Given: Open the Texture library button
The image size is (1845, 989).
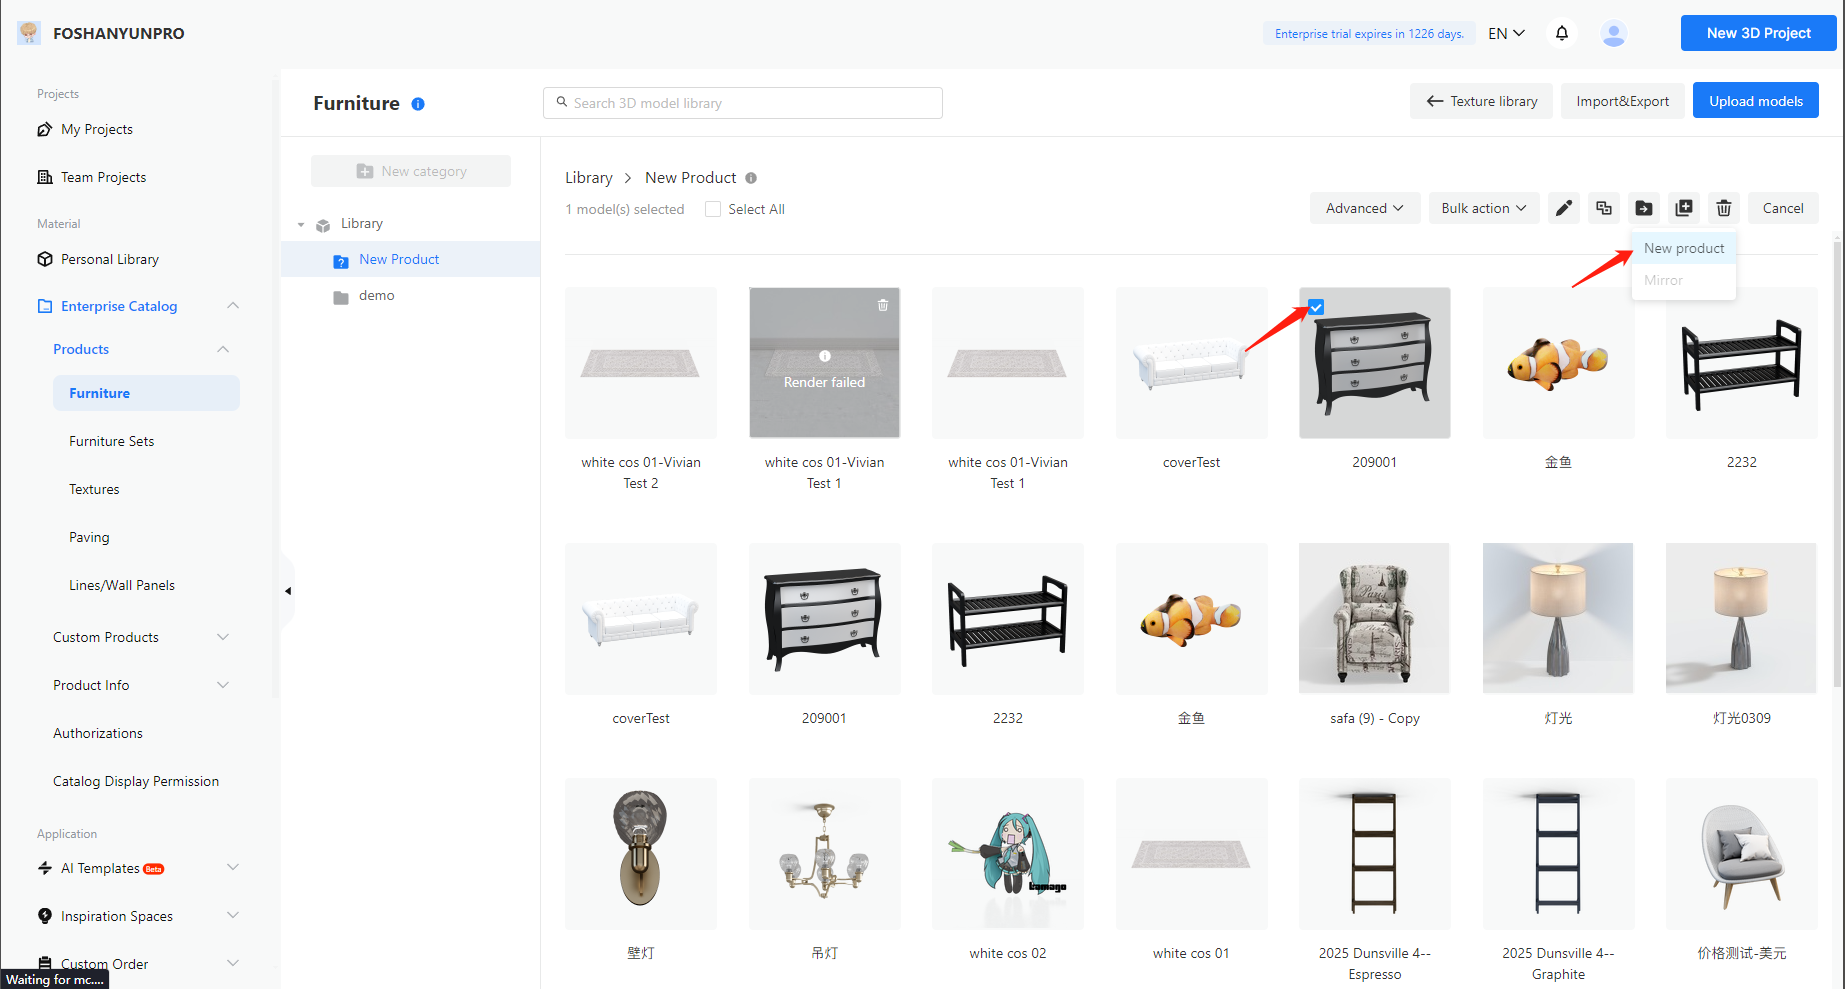Looking at the screenshot, I should click(1481, 101).
